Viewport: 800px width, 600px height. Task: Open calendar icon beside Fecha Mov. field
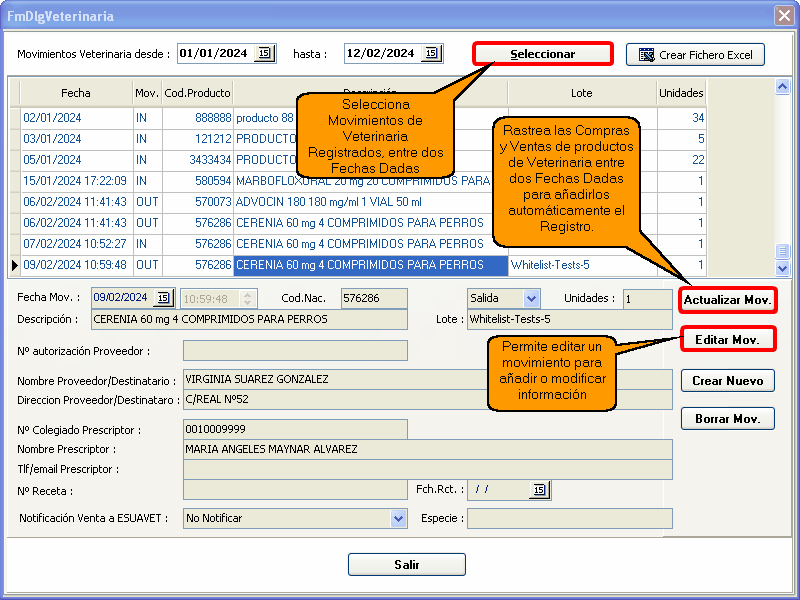coord(163,298)
